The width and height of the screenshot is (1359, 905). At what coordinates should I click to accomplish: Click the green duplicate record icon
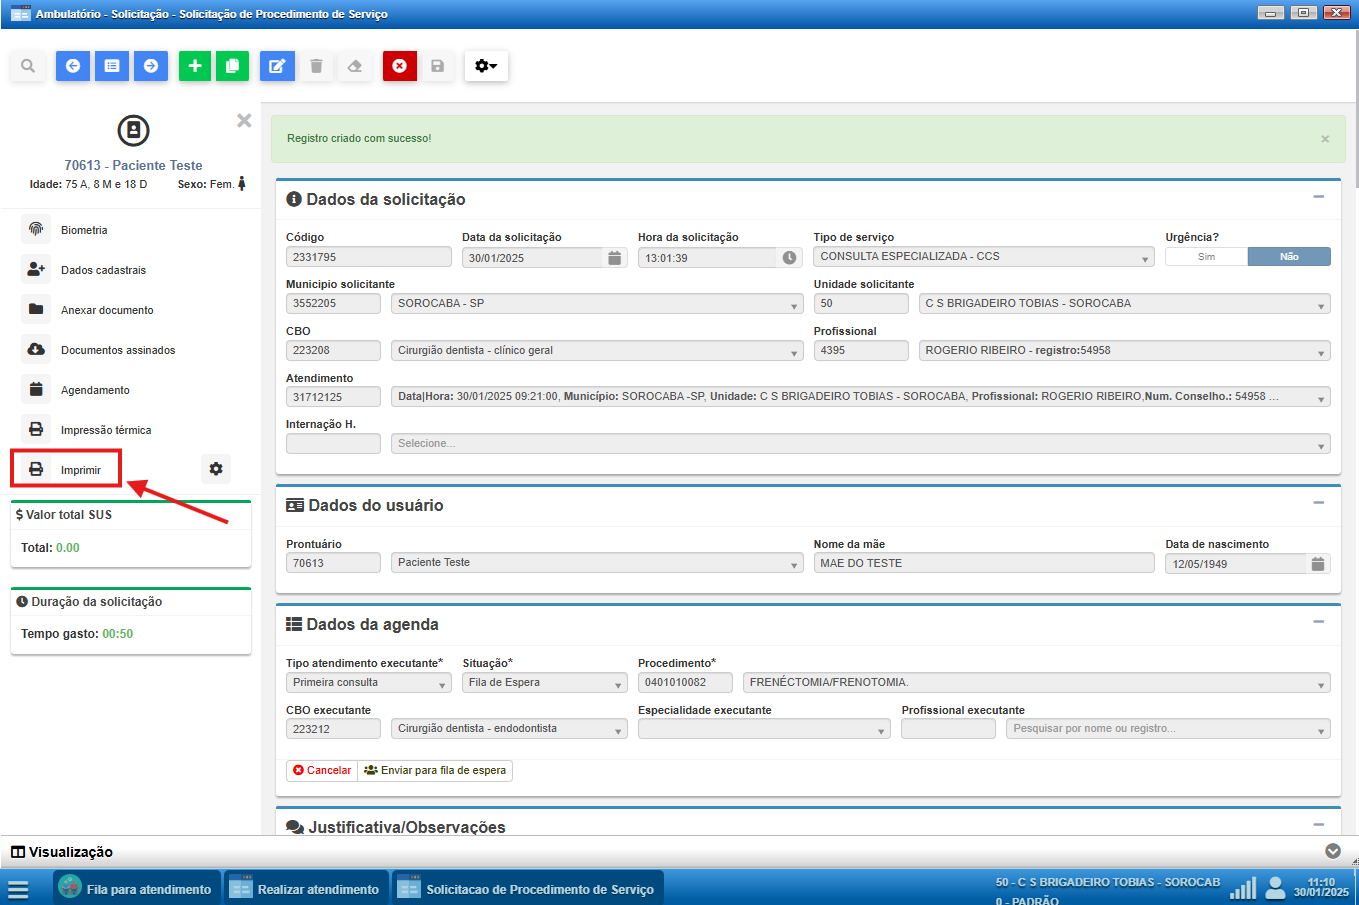232,66
